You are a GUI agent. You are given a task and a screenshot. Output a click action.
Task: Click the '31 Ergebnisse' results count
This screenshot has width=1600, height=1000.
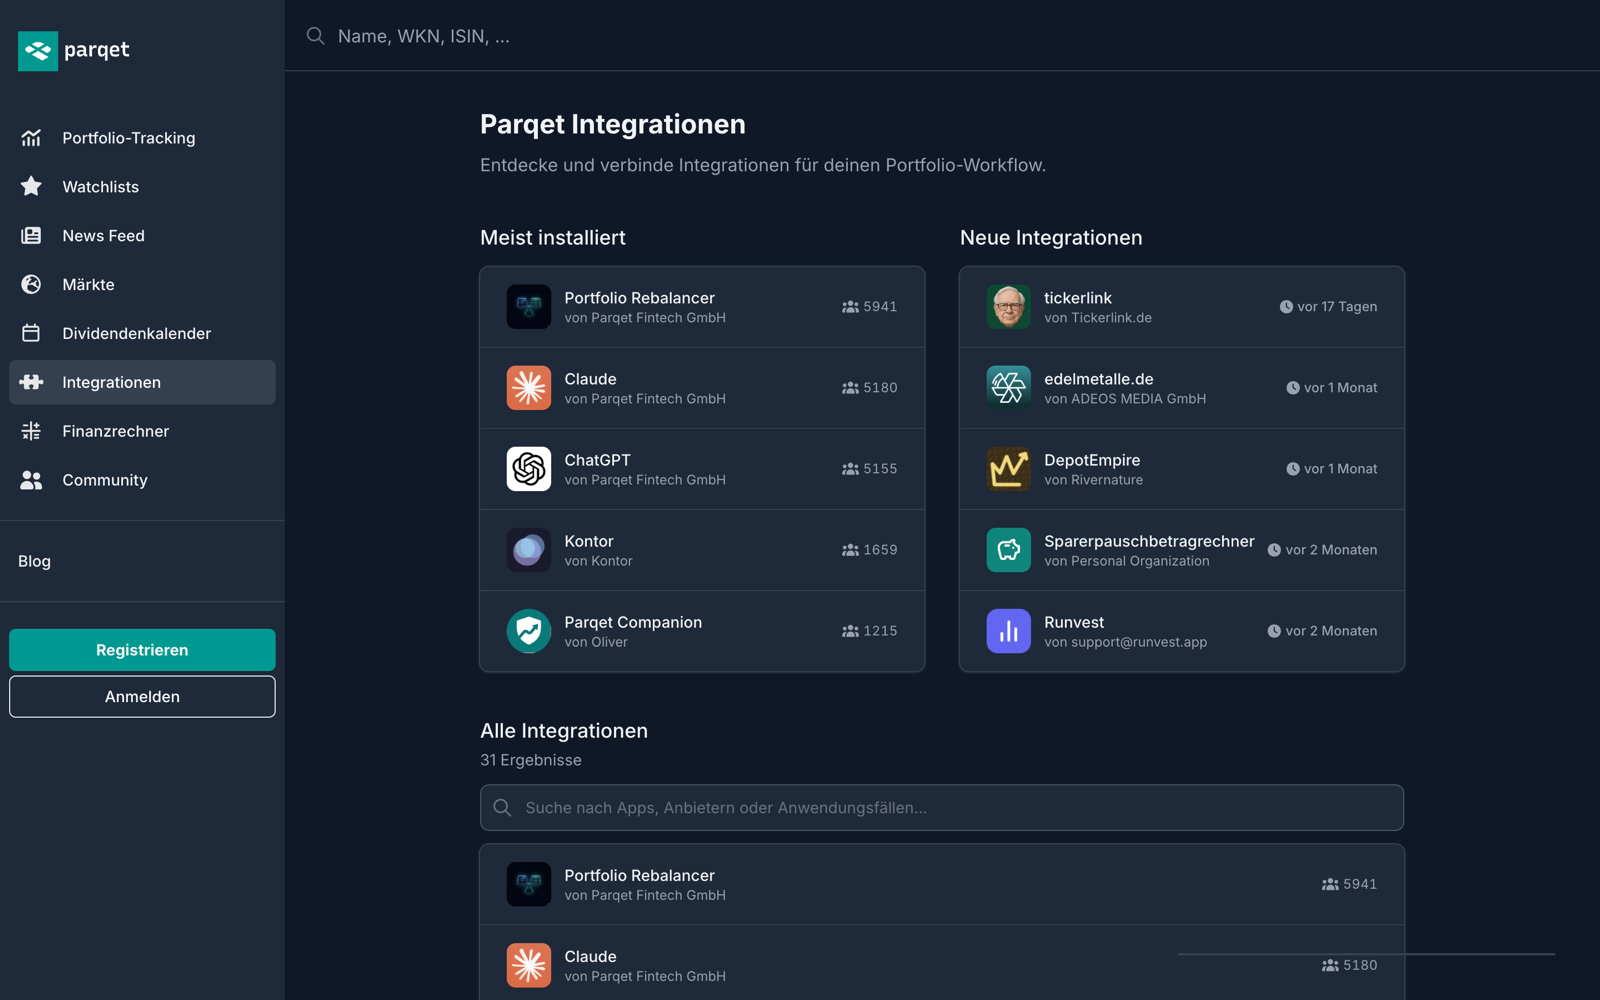(x=531, y=760)
